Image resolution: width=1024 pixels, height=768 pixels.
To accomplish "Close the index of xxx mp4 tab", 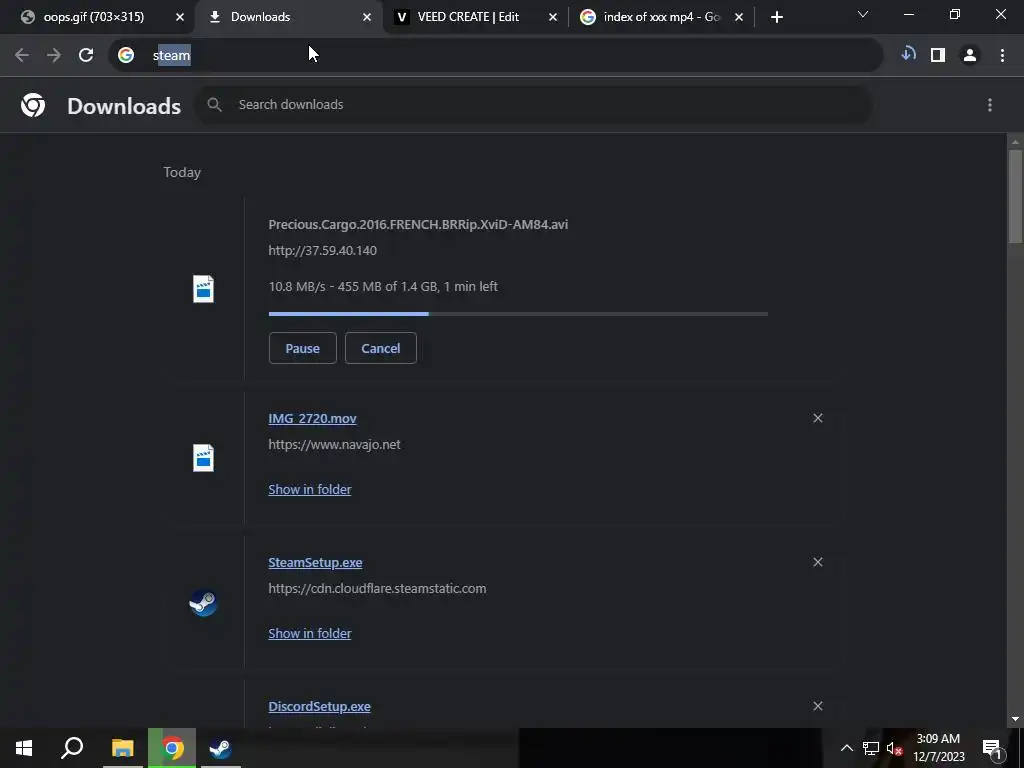I will pyautogui.click(x=739, y=17).
